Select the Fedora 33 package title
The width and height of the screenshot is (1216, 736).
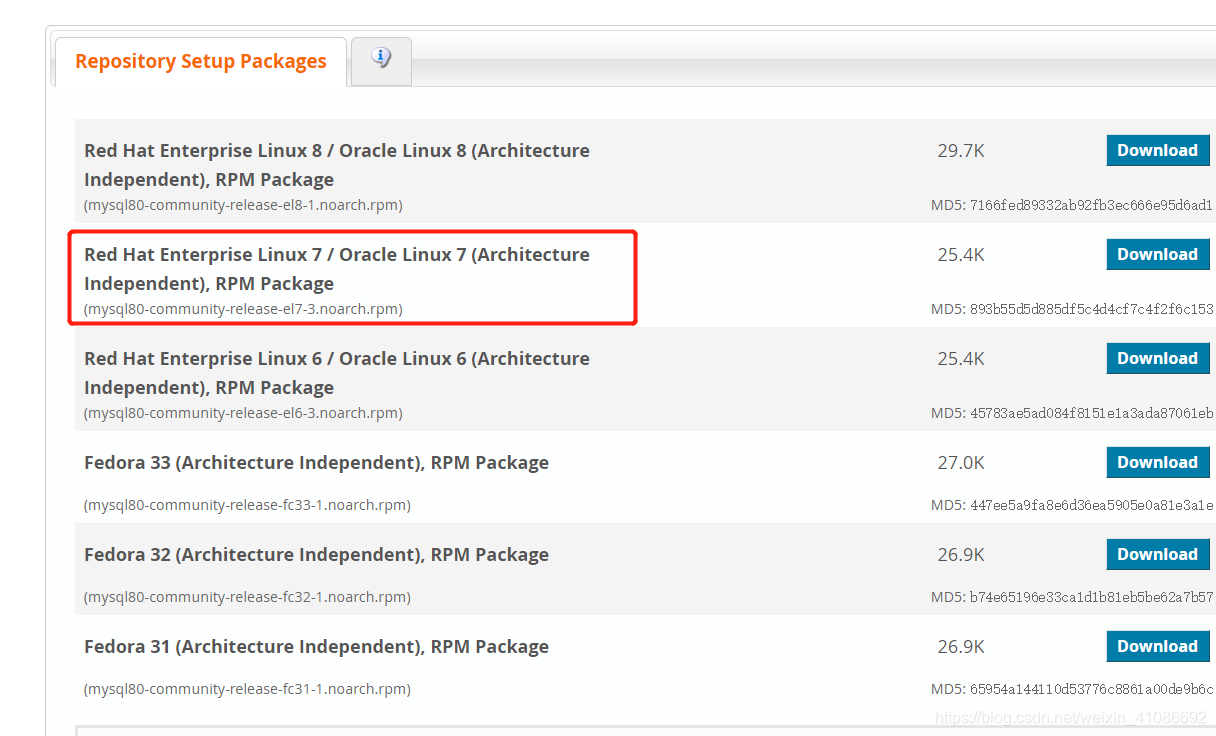(316, 463)
